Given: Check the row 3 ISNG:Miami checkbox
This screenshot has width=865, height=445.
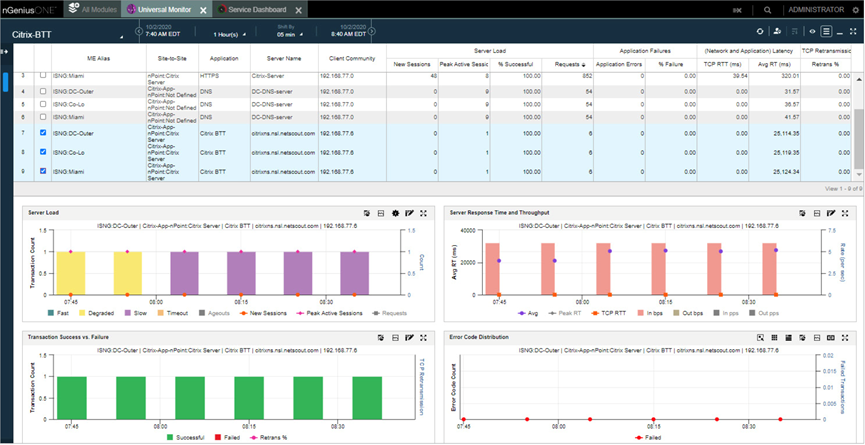Looking at the screenshot, I should pyautogui.click(x=41, y=76).
